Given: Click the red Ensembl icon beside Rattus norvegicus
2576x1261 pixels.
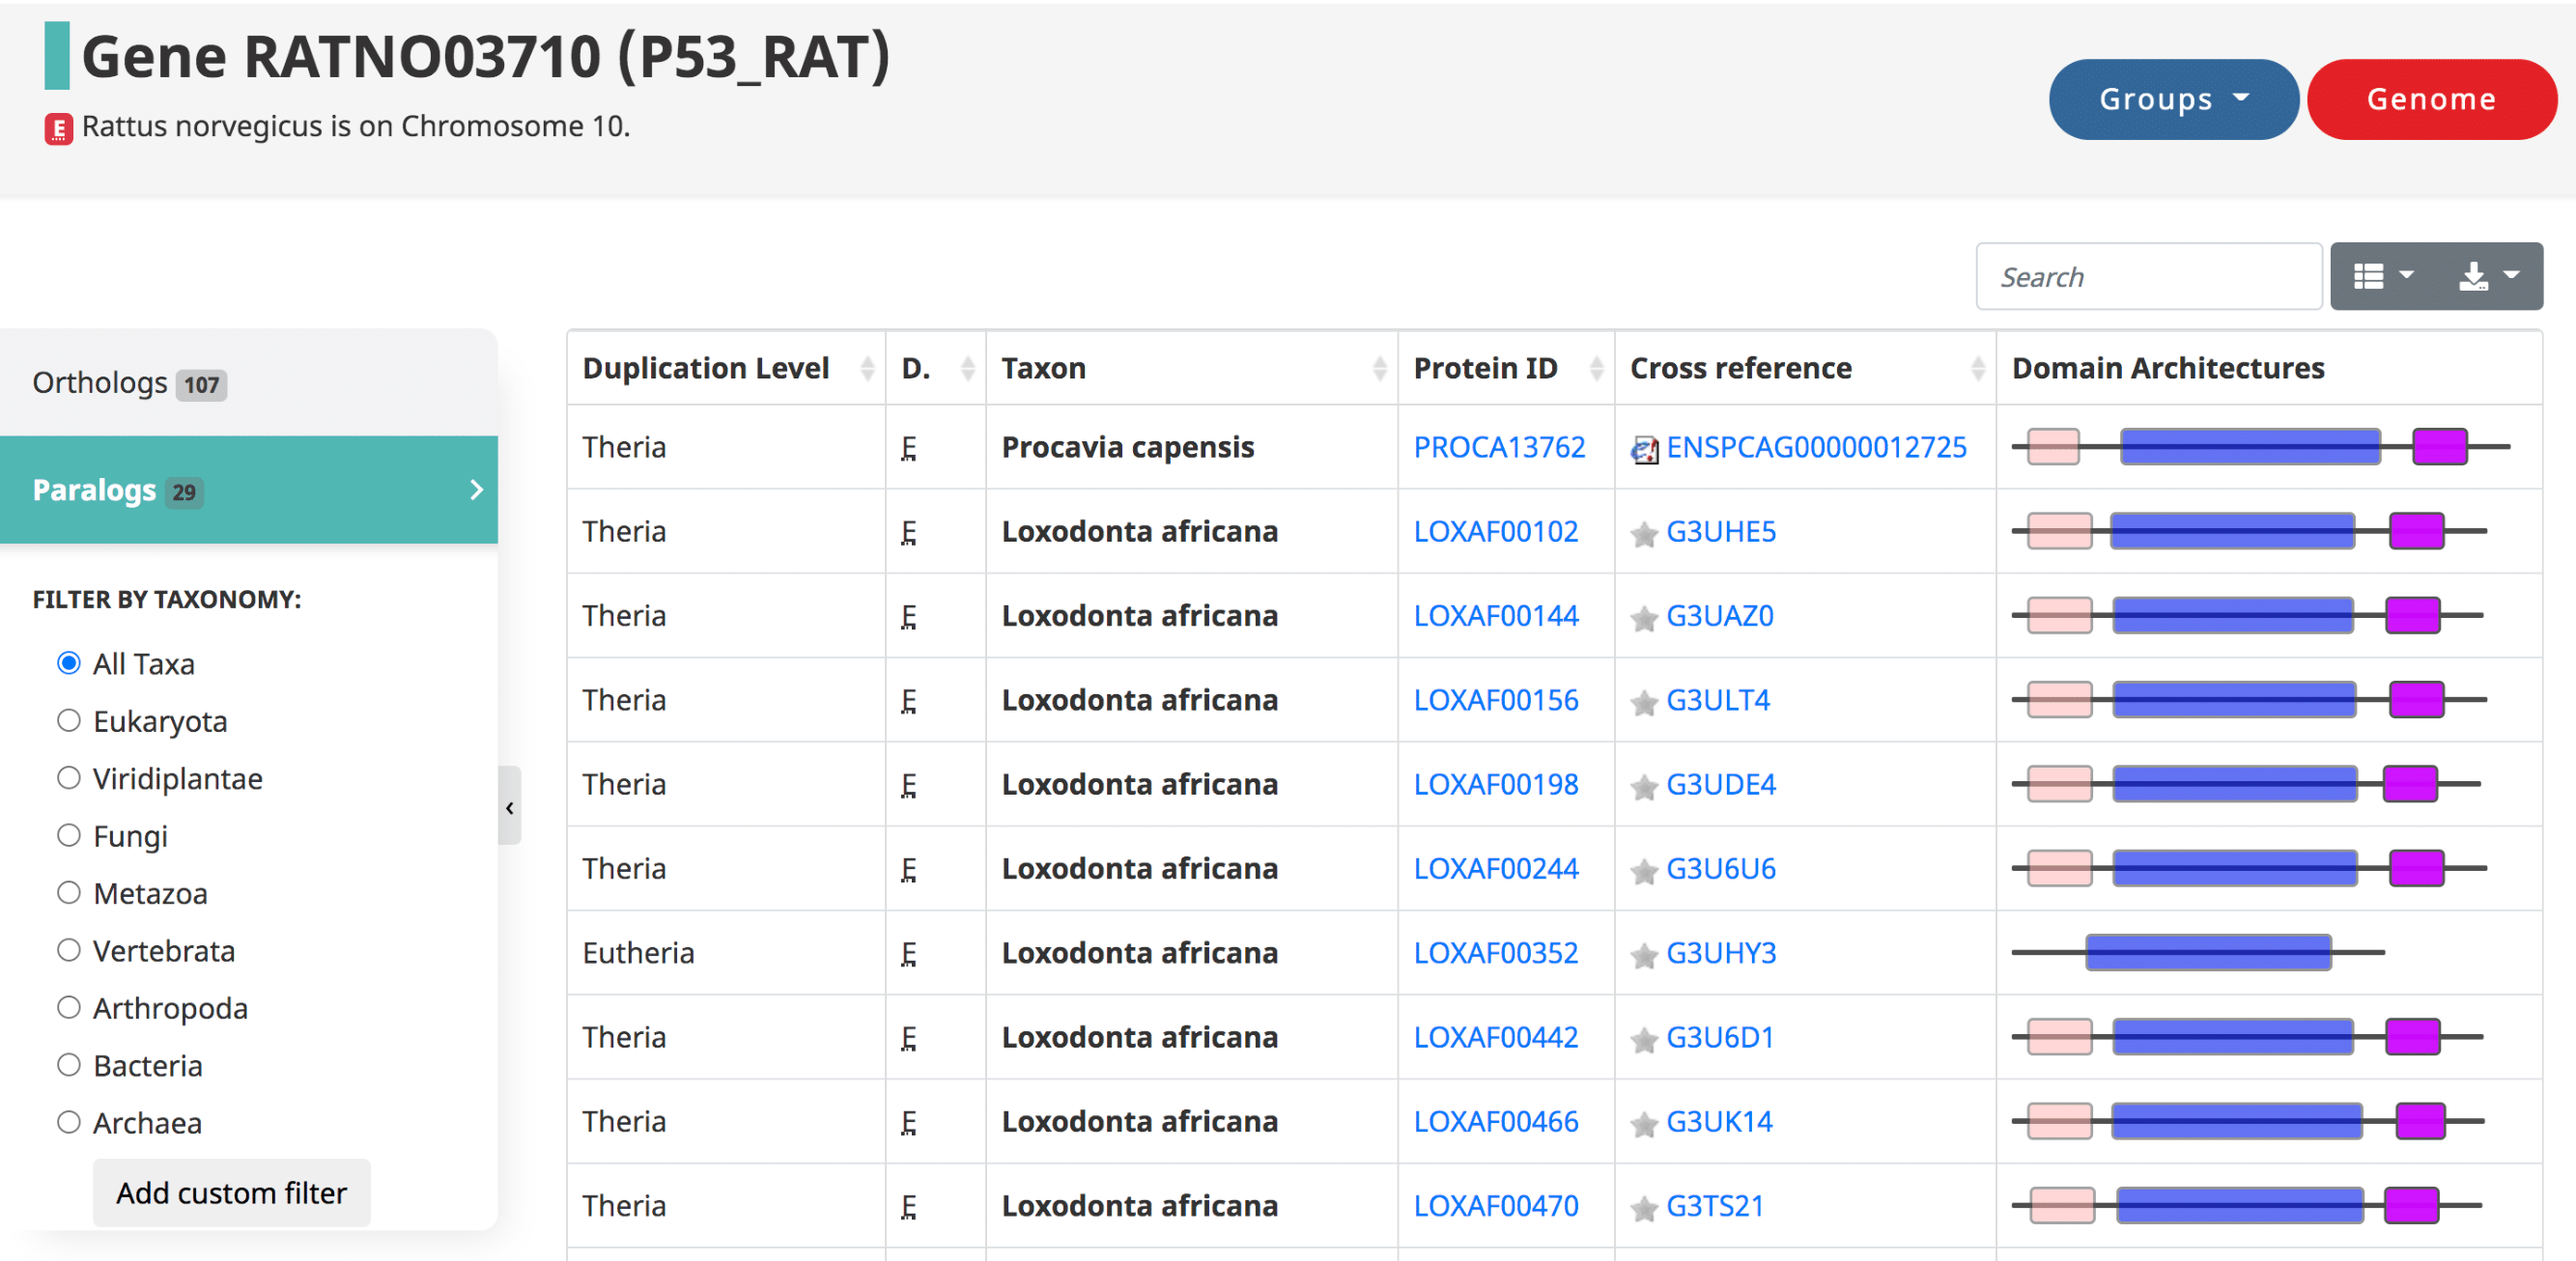Looking at the screenshot, I should (58, 129).
